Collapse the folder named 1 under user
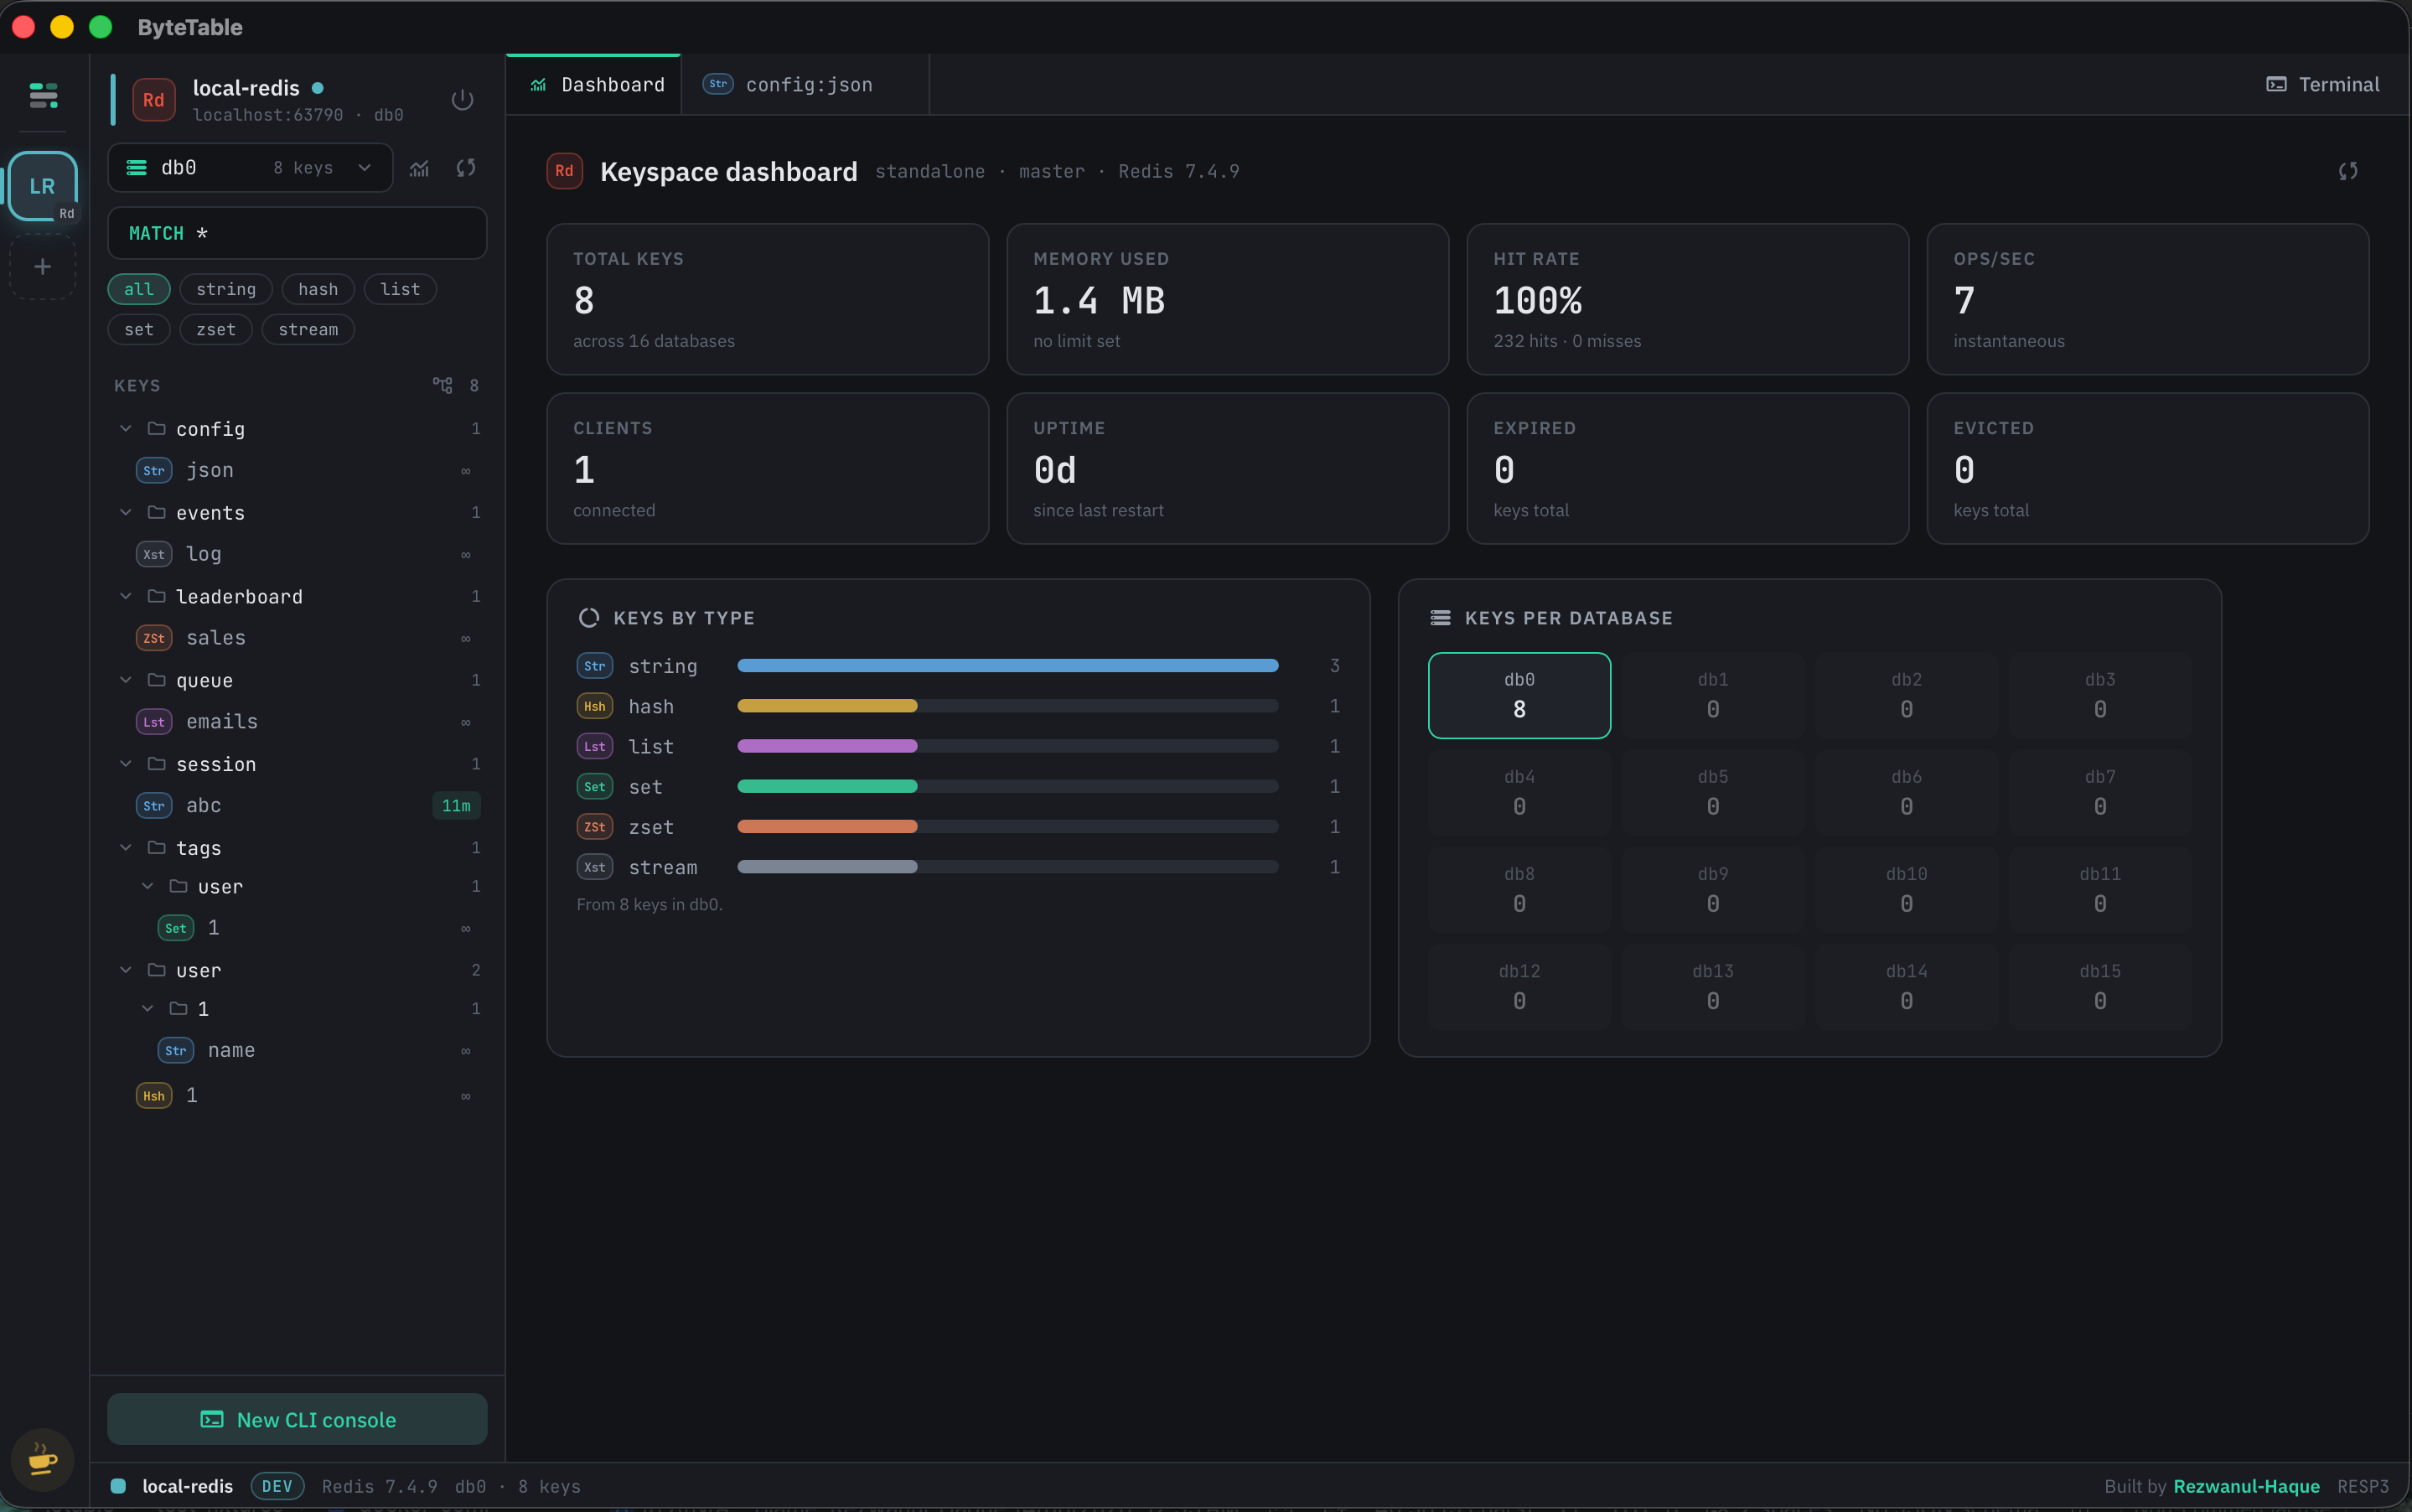 [x=148, y=1008]
